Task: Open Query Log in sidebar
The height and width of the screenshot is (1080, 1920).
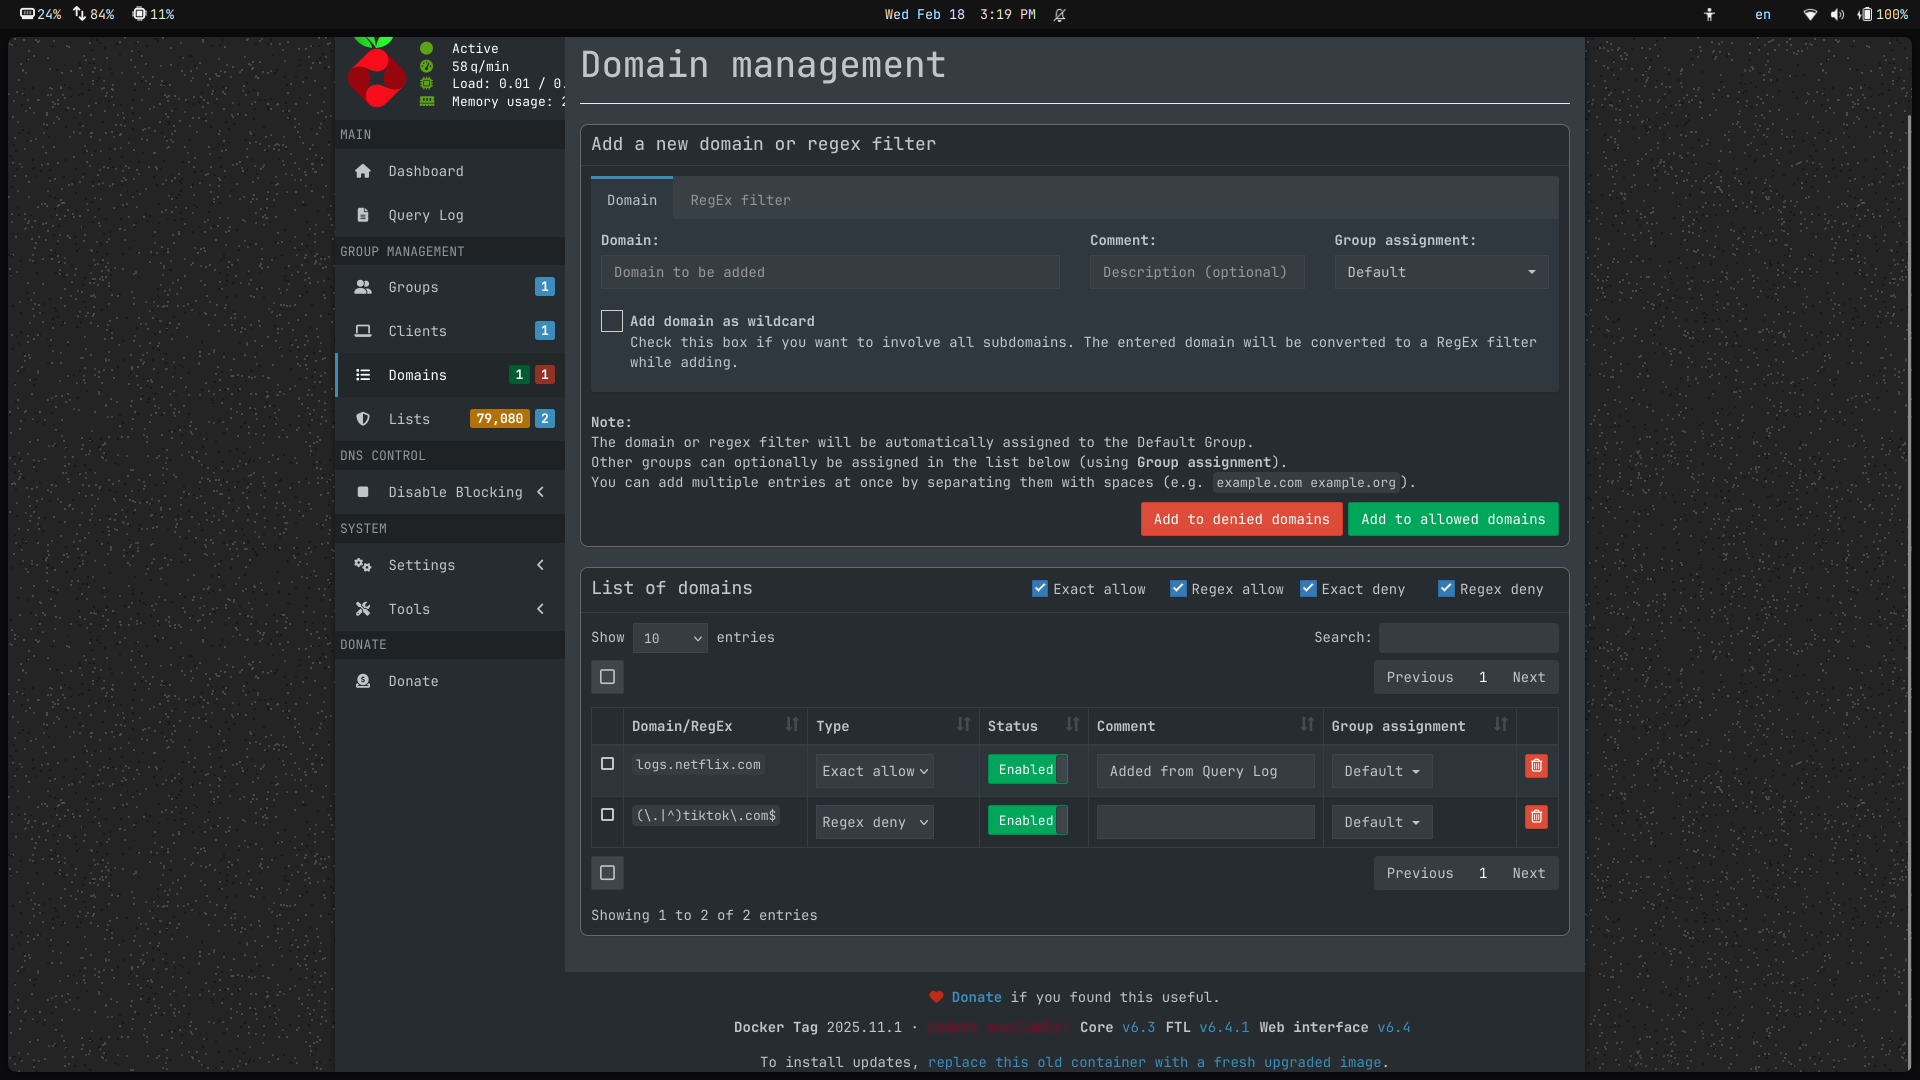Action: pos(425,215)
